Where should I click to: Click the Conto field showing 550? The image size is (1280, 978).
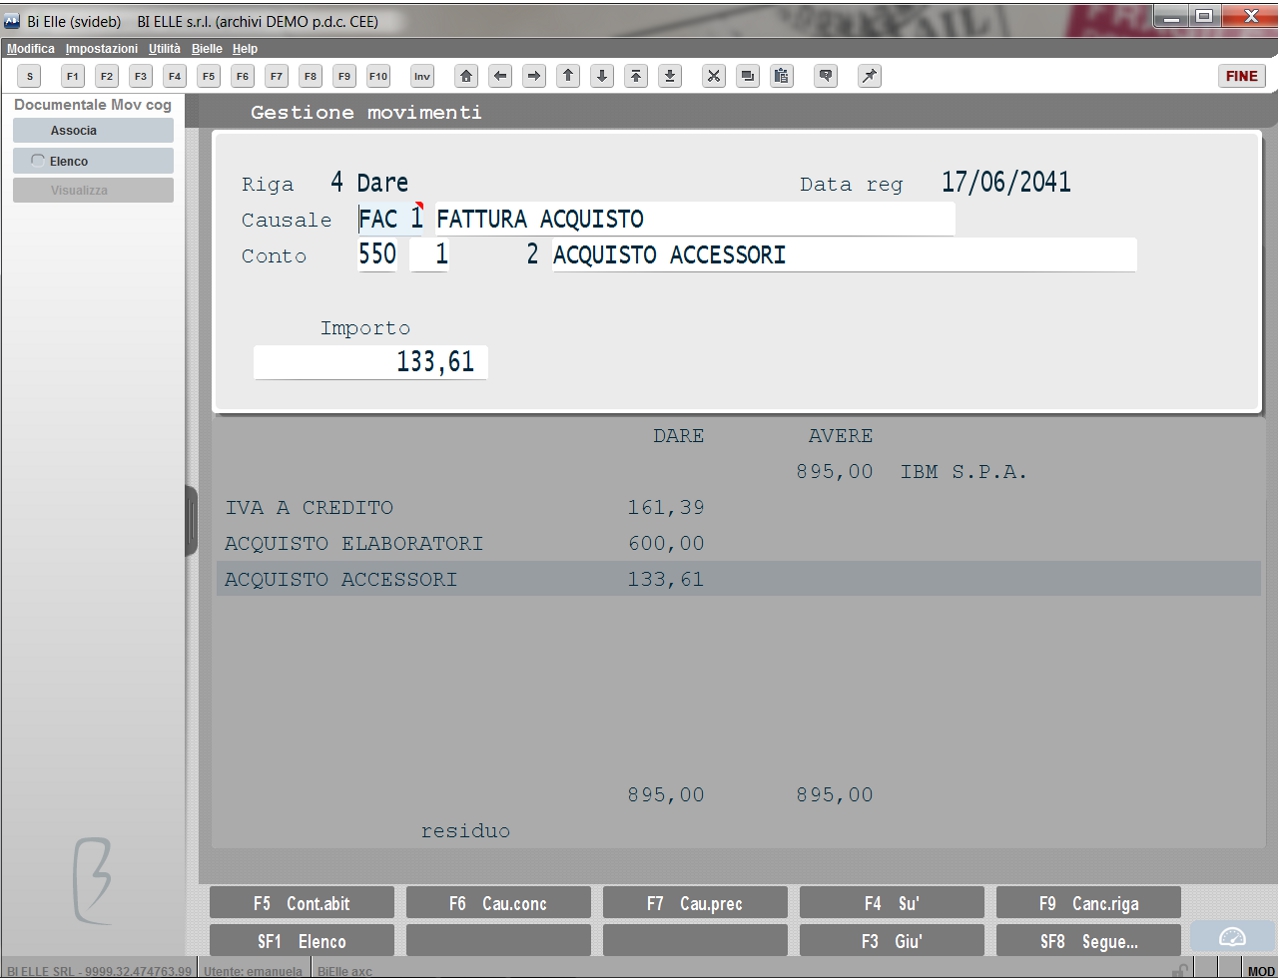click(378, 255)
